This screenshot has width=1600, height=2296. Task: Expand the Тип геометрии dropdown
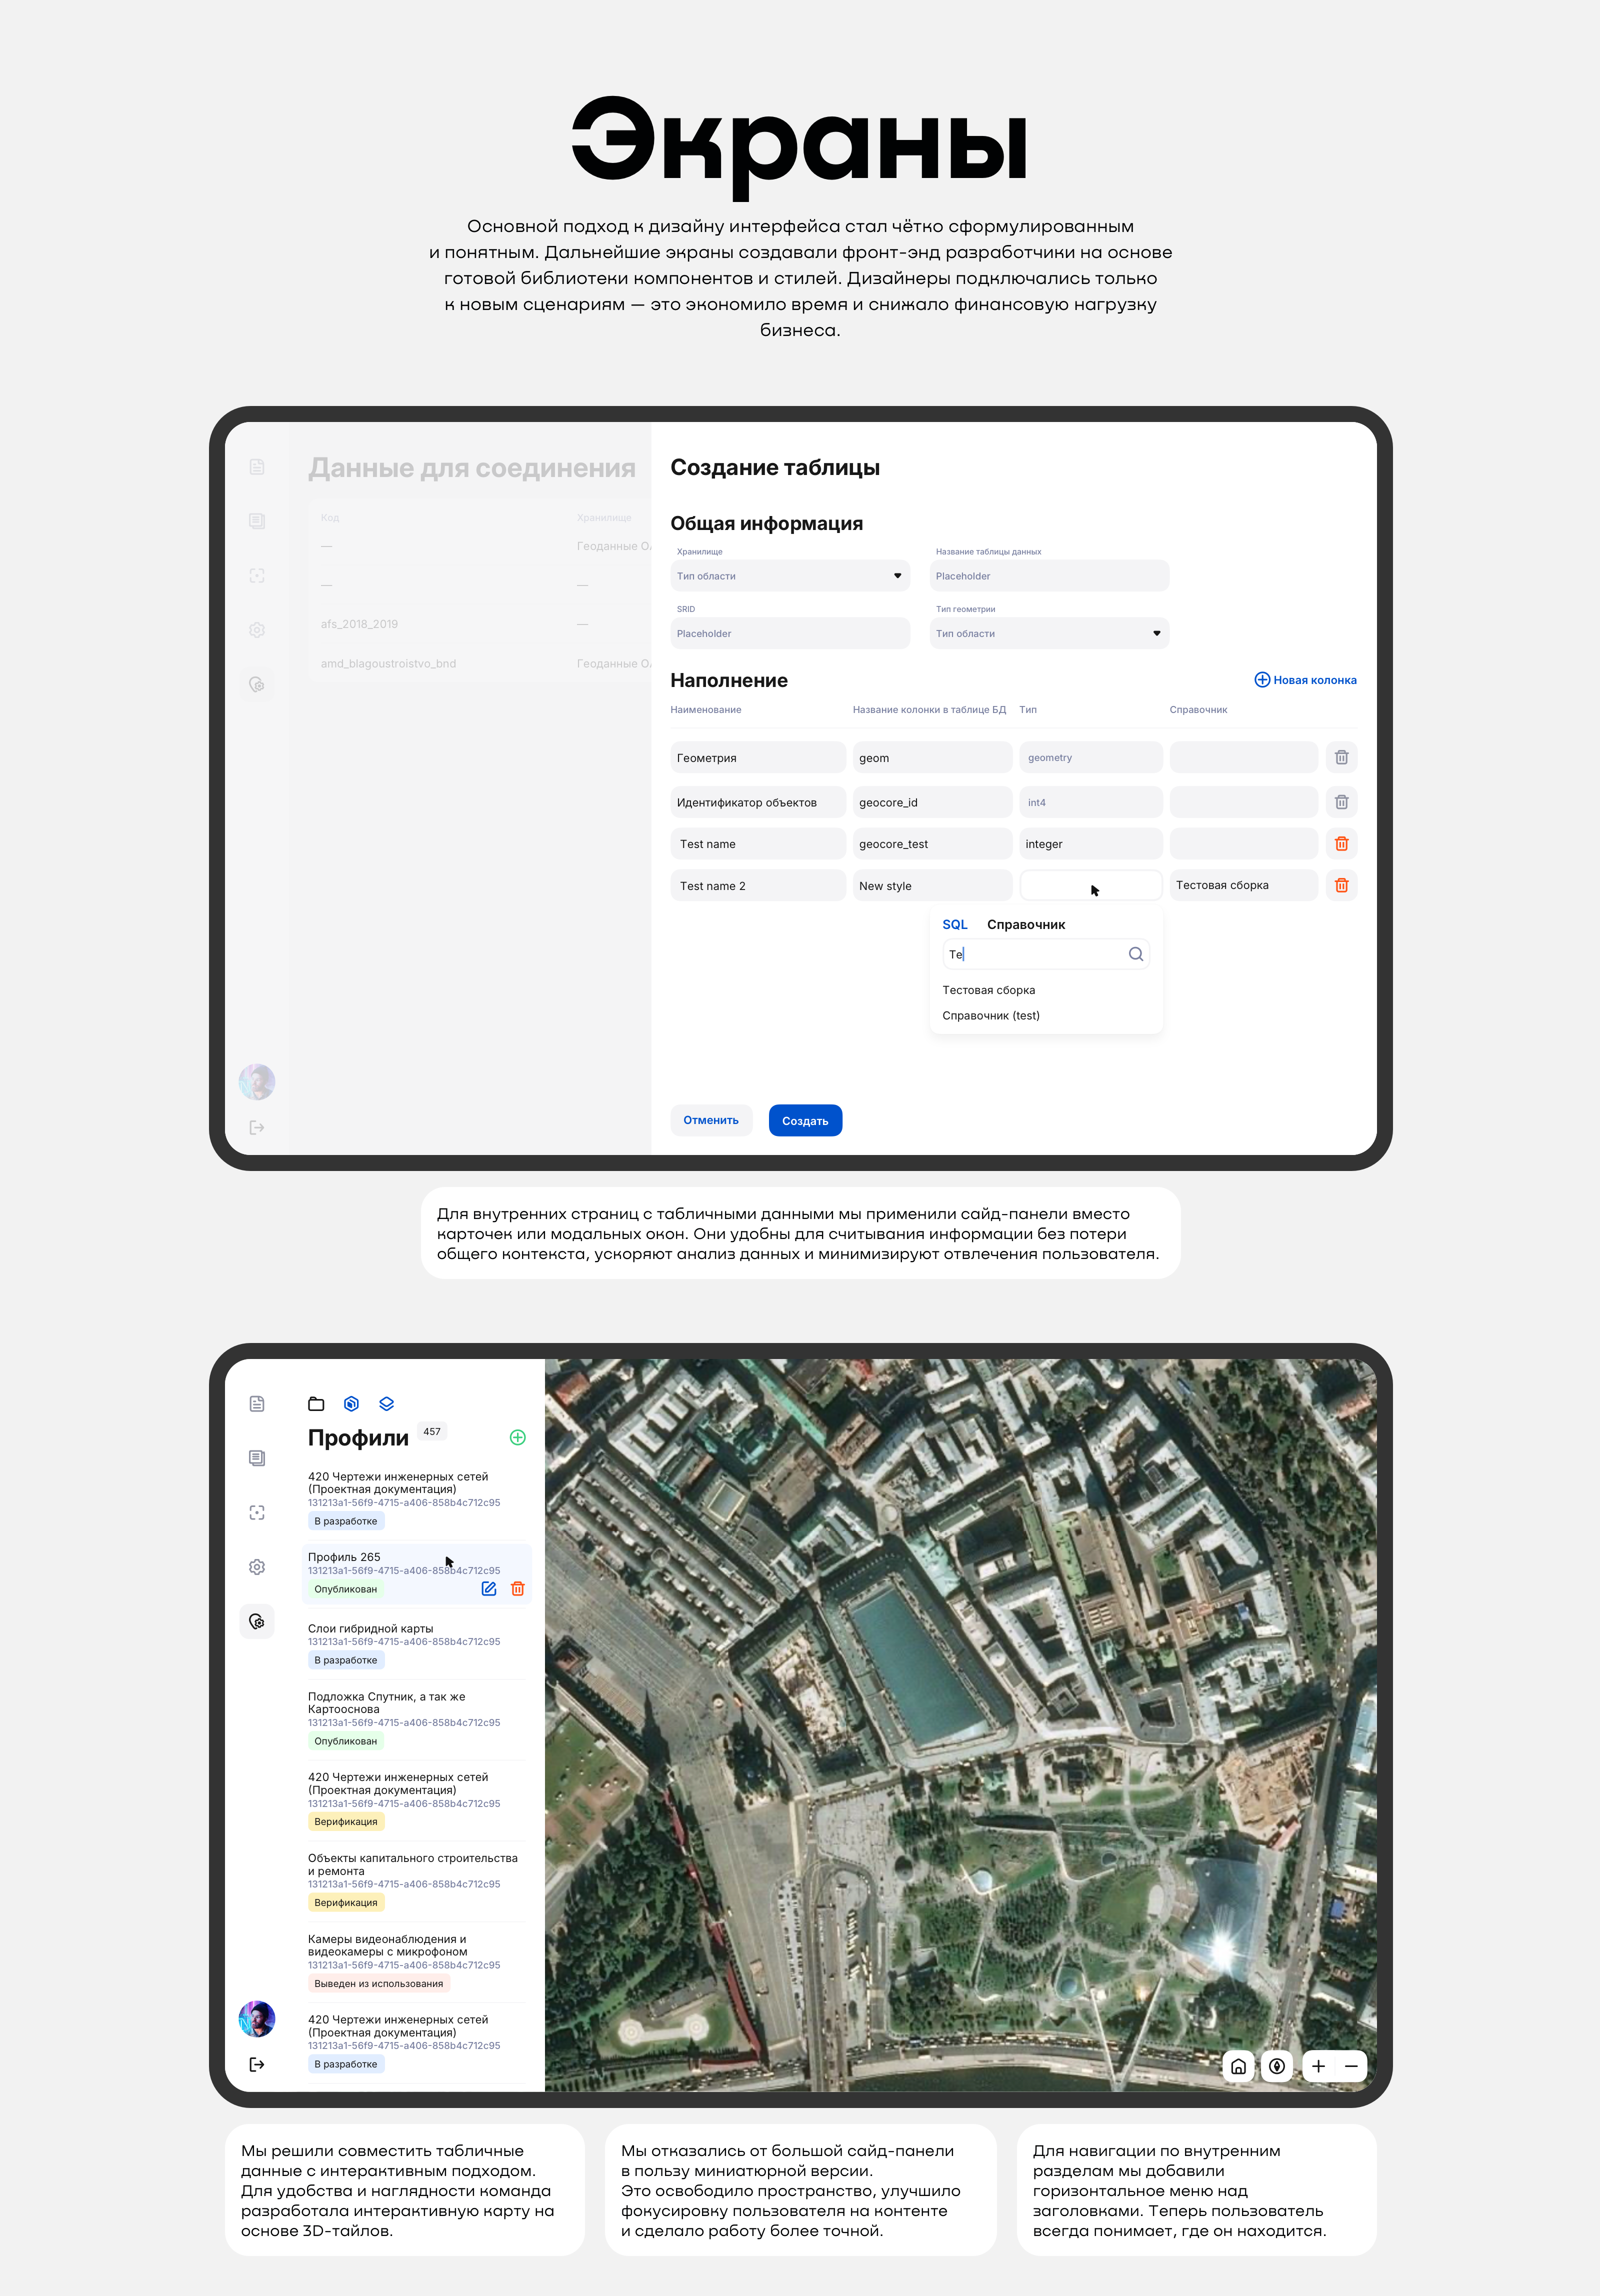tap(1049, 633)
